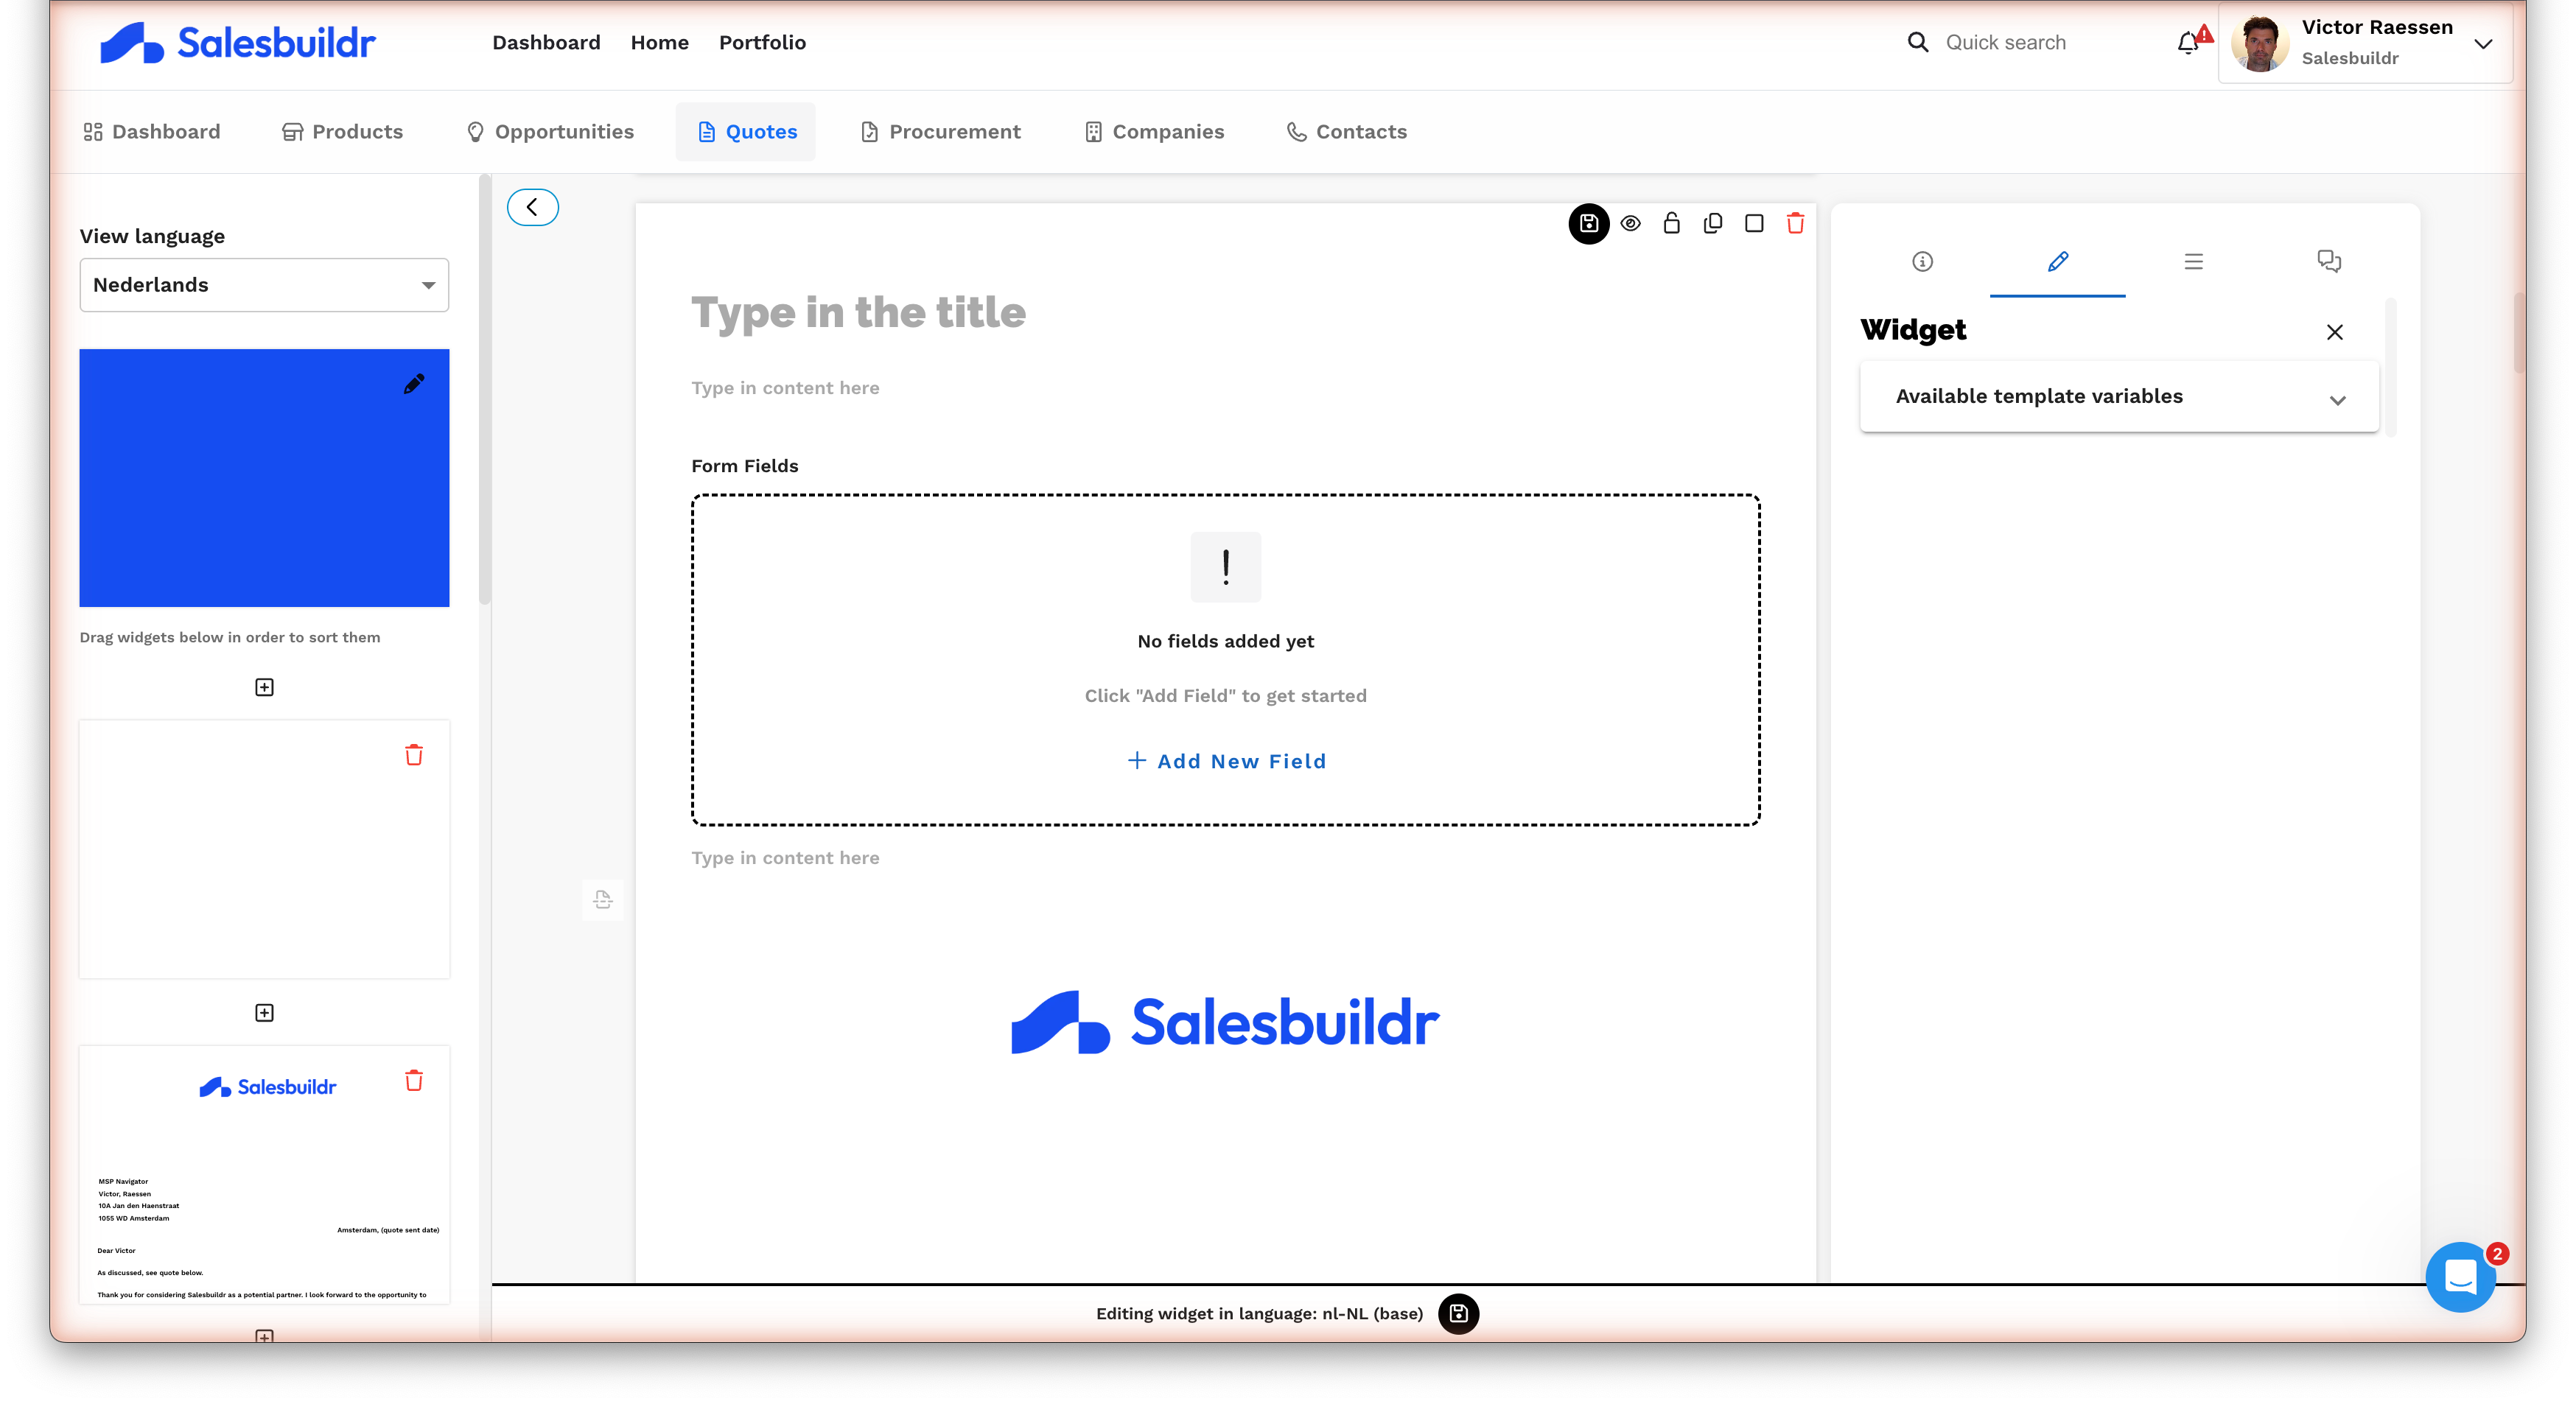The height and width of the screenshot is (1404, 2576).
Task: Expand Victor Raessen user menu
Action: tap(2482, 43)
